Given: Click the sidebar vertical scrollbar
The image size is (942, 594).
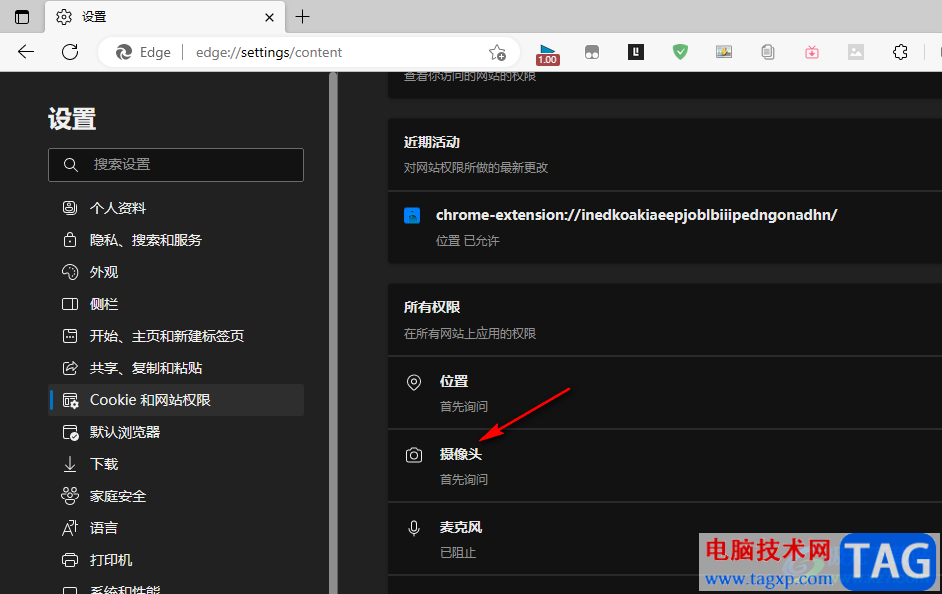Looking at the screenshot, I should click(333, 333).
